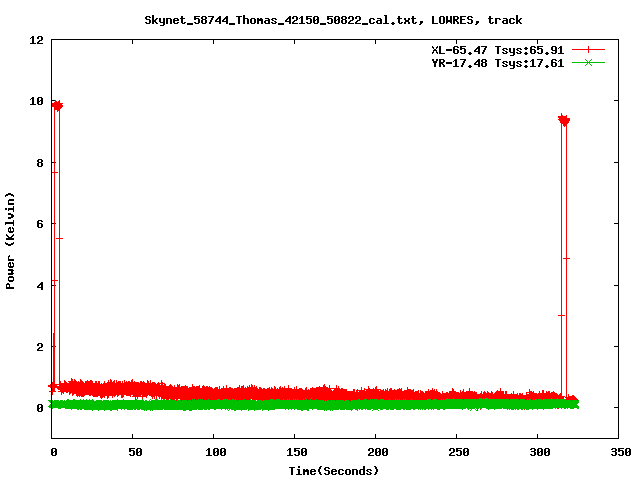The image size is (640, 480).
Task: Click x-axis tick label 200
Action: 378,452
